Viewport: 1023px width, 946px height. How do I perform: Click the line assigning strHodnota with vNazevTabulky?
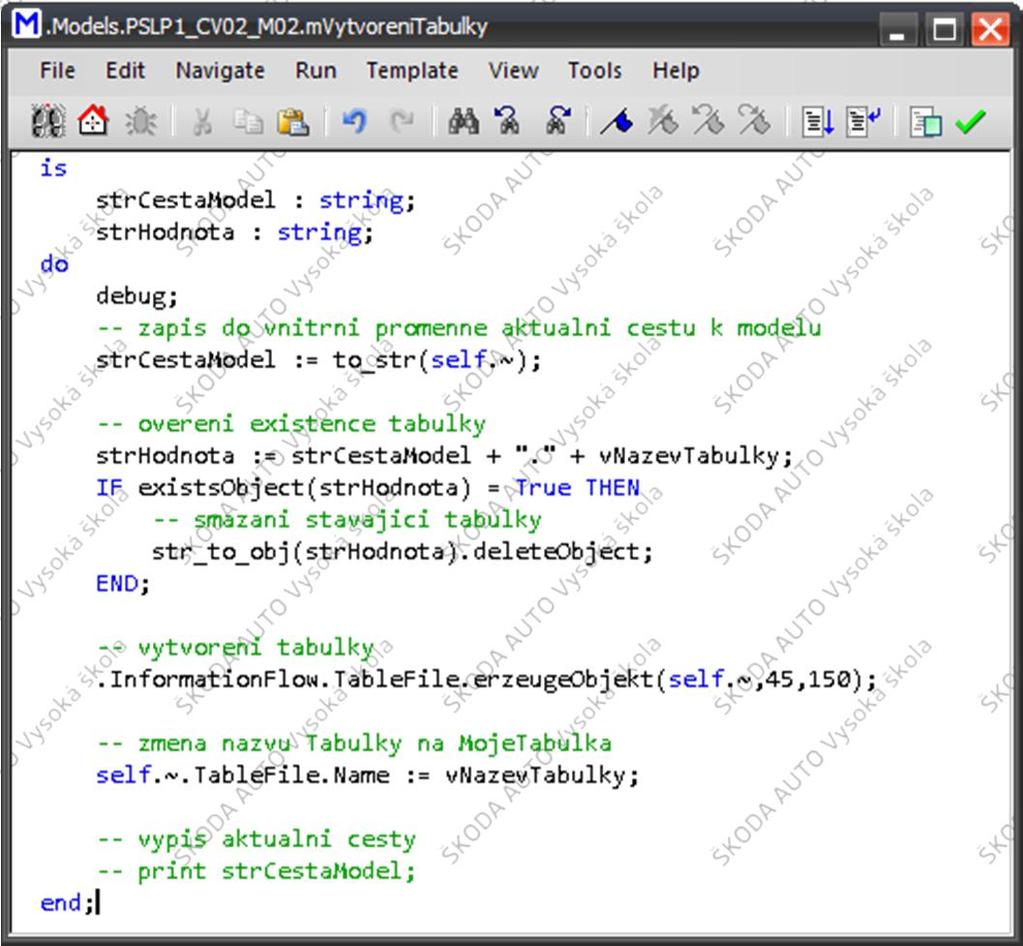tap(444, 455)
